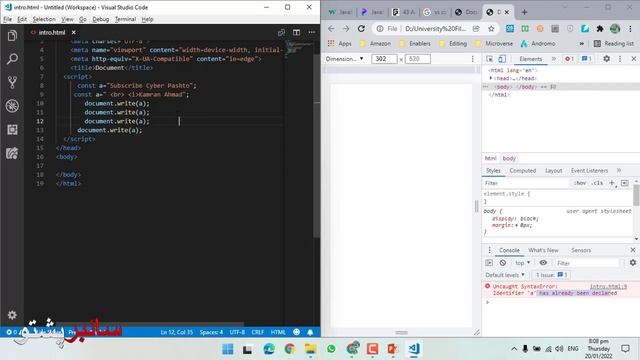This screenshot has height=360, width=640.
Task: Show console sidebar panel
Action: (x=489, y=263)
